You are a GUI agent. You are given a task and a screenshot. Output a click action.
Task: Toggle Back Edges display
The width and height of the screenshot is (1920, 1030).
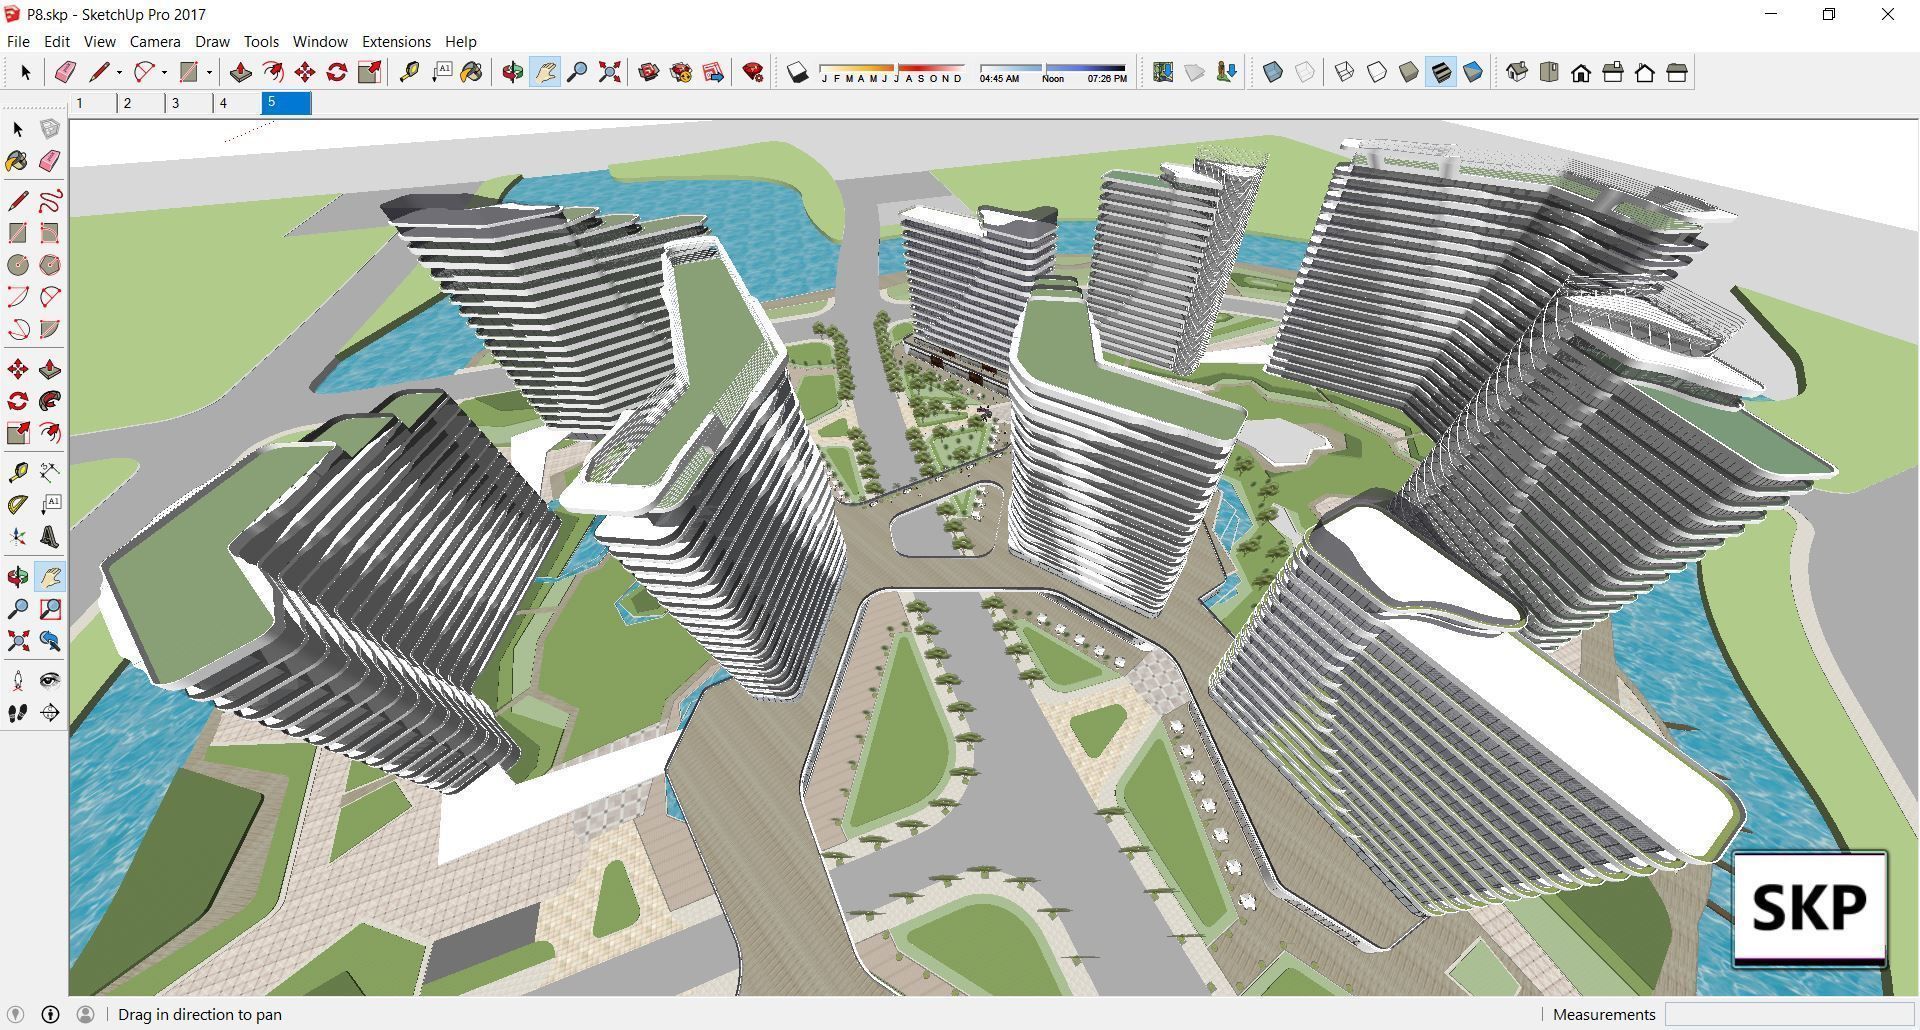click(x=1305, y=72)
